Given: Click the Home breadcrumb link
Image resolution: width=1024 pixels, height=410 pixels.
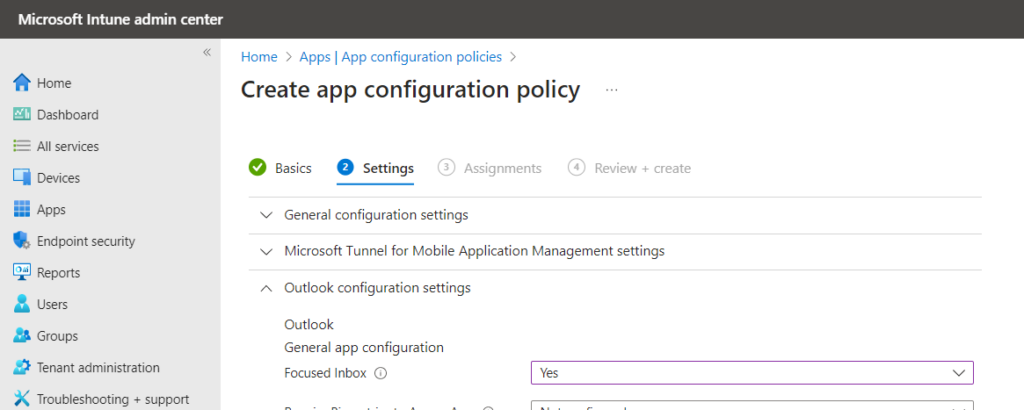Looking at the screenshot, I should pos(259,57).
